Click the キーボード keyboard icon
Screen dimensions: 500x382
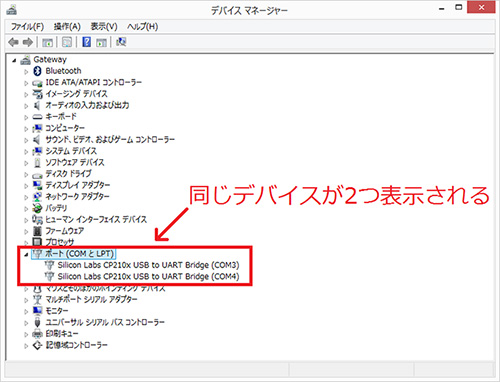coord(37,117)
